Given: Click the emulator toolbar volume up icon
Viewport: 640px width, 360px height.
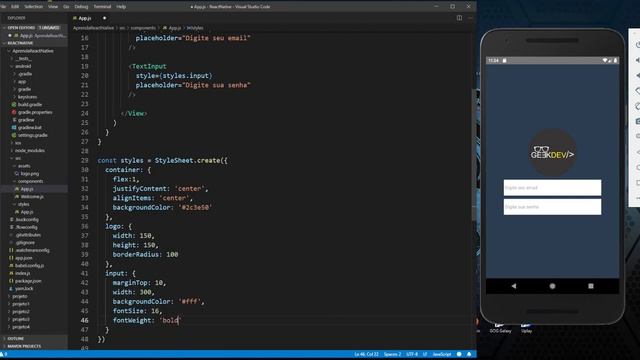Looking at the screenshot, I should click(637, 60).
